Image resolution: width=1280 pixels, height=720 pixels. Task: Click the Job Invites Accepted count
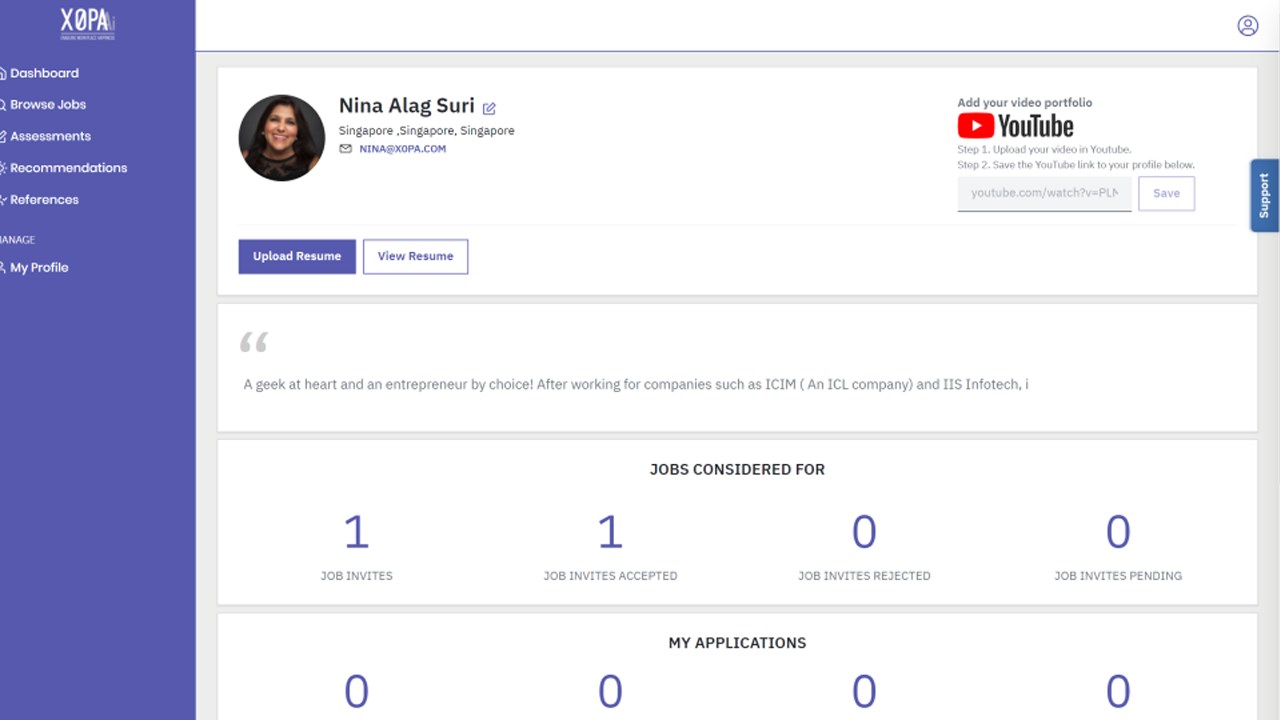pyautogui.click(x=610, y=532)
